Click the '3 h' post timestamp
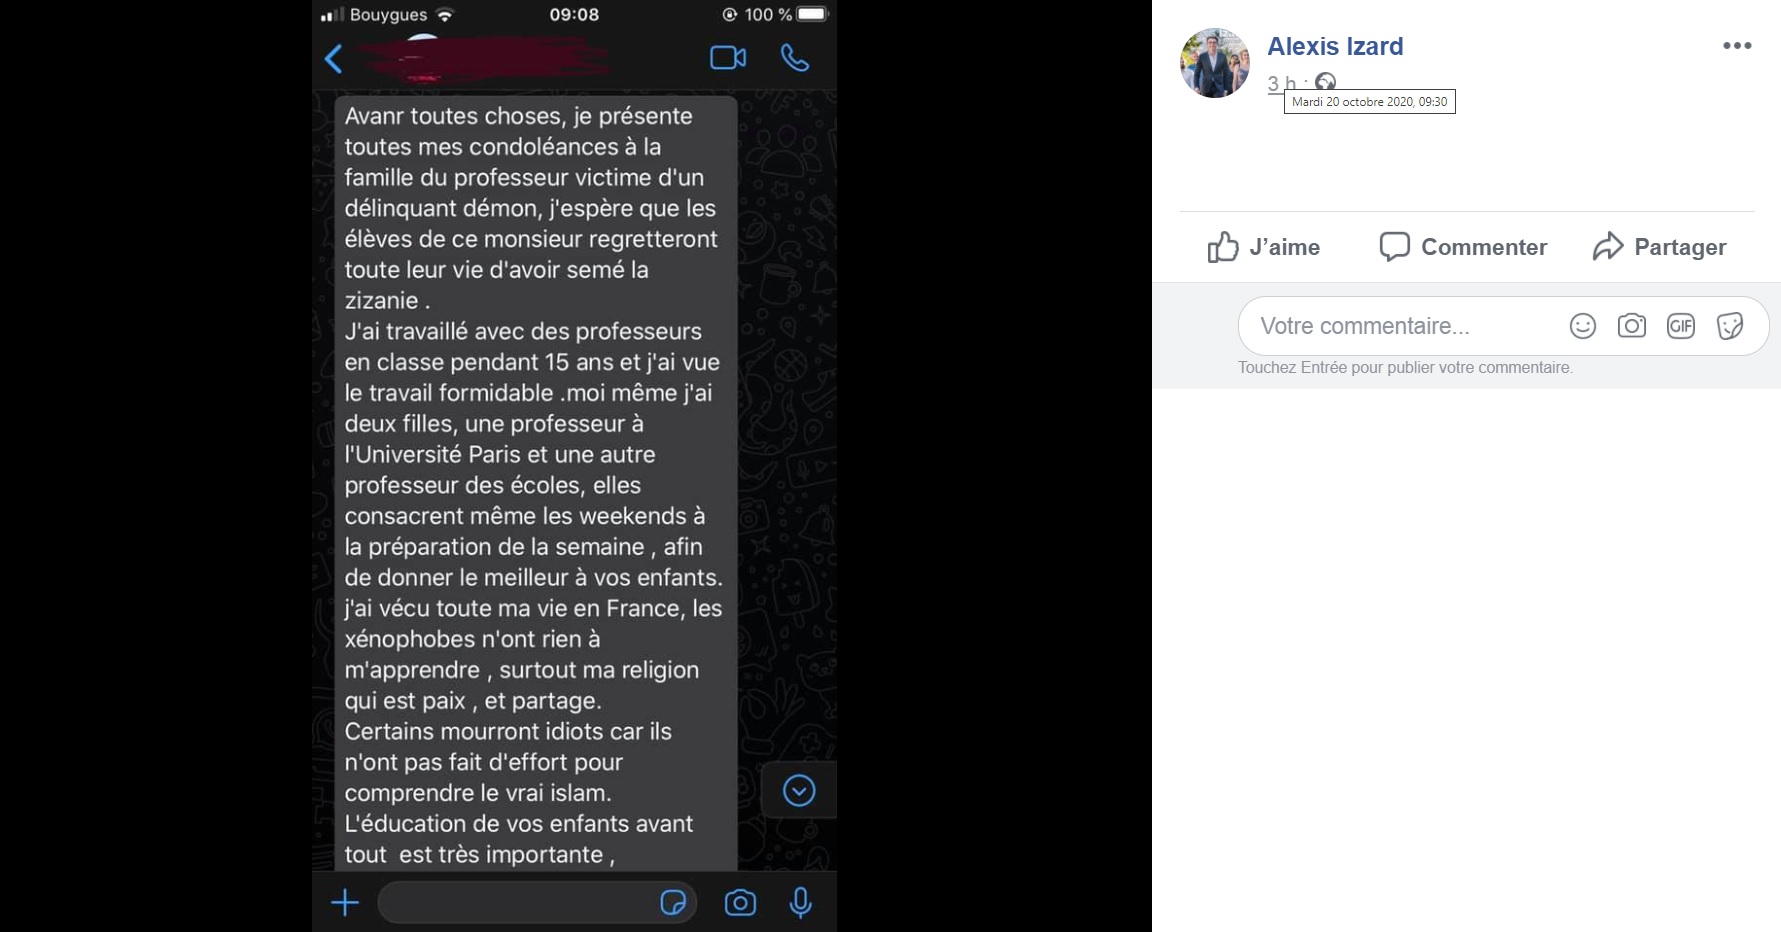 tap(1281, 83)
